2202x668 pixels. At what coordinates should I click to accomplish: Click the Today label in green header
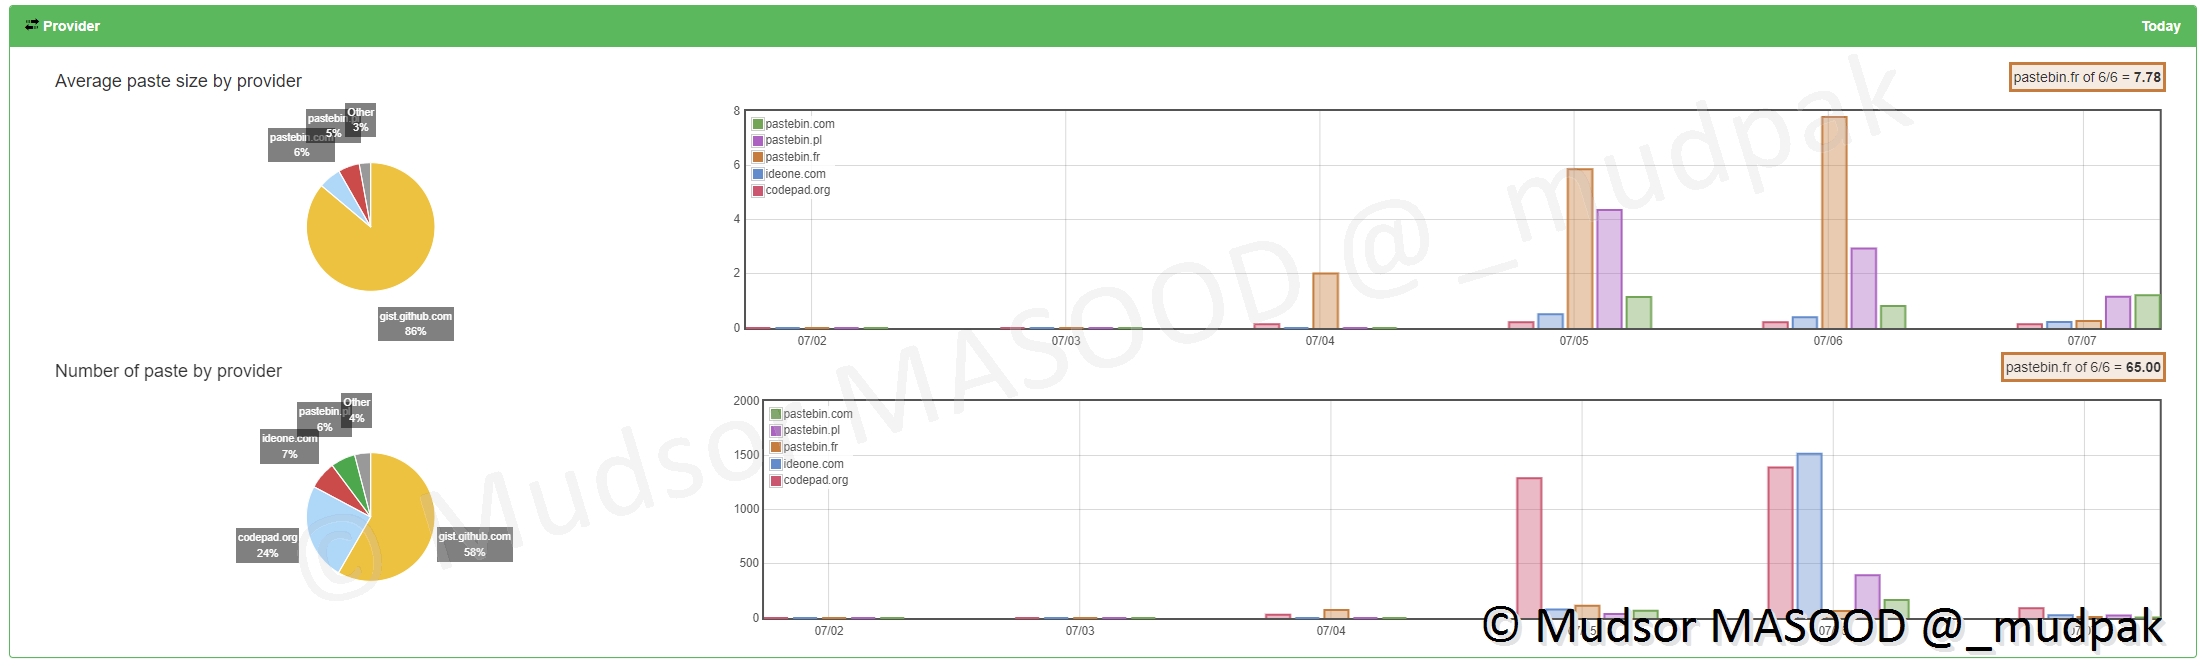pos(2160,26)
